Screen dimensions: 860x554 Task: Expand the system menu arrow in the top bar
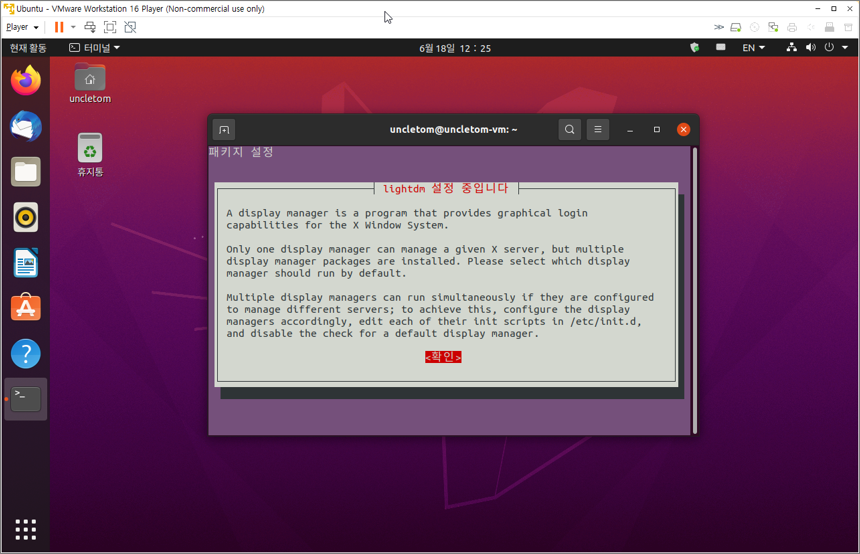pos(845,48)
